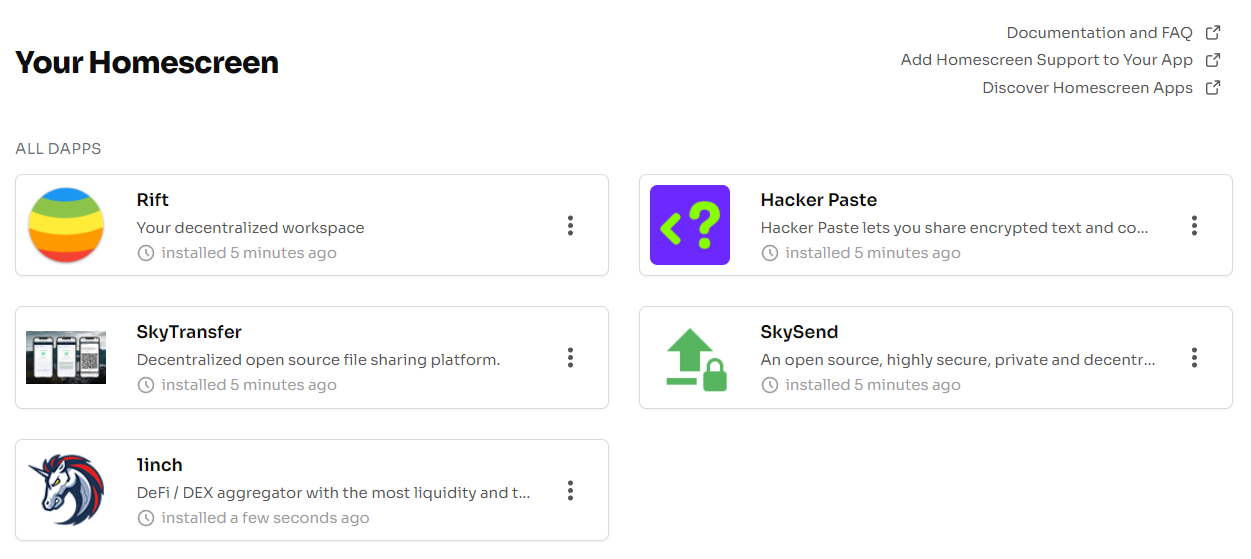Open the Rift rainbow ball icon

(x=66, y=225)
